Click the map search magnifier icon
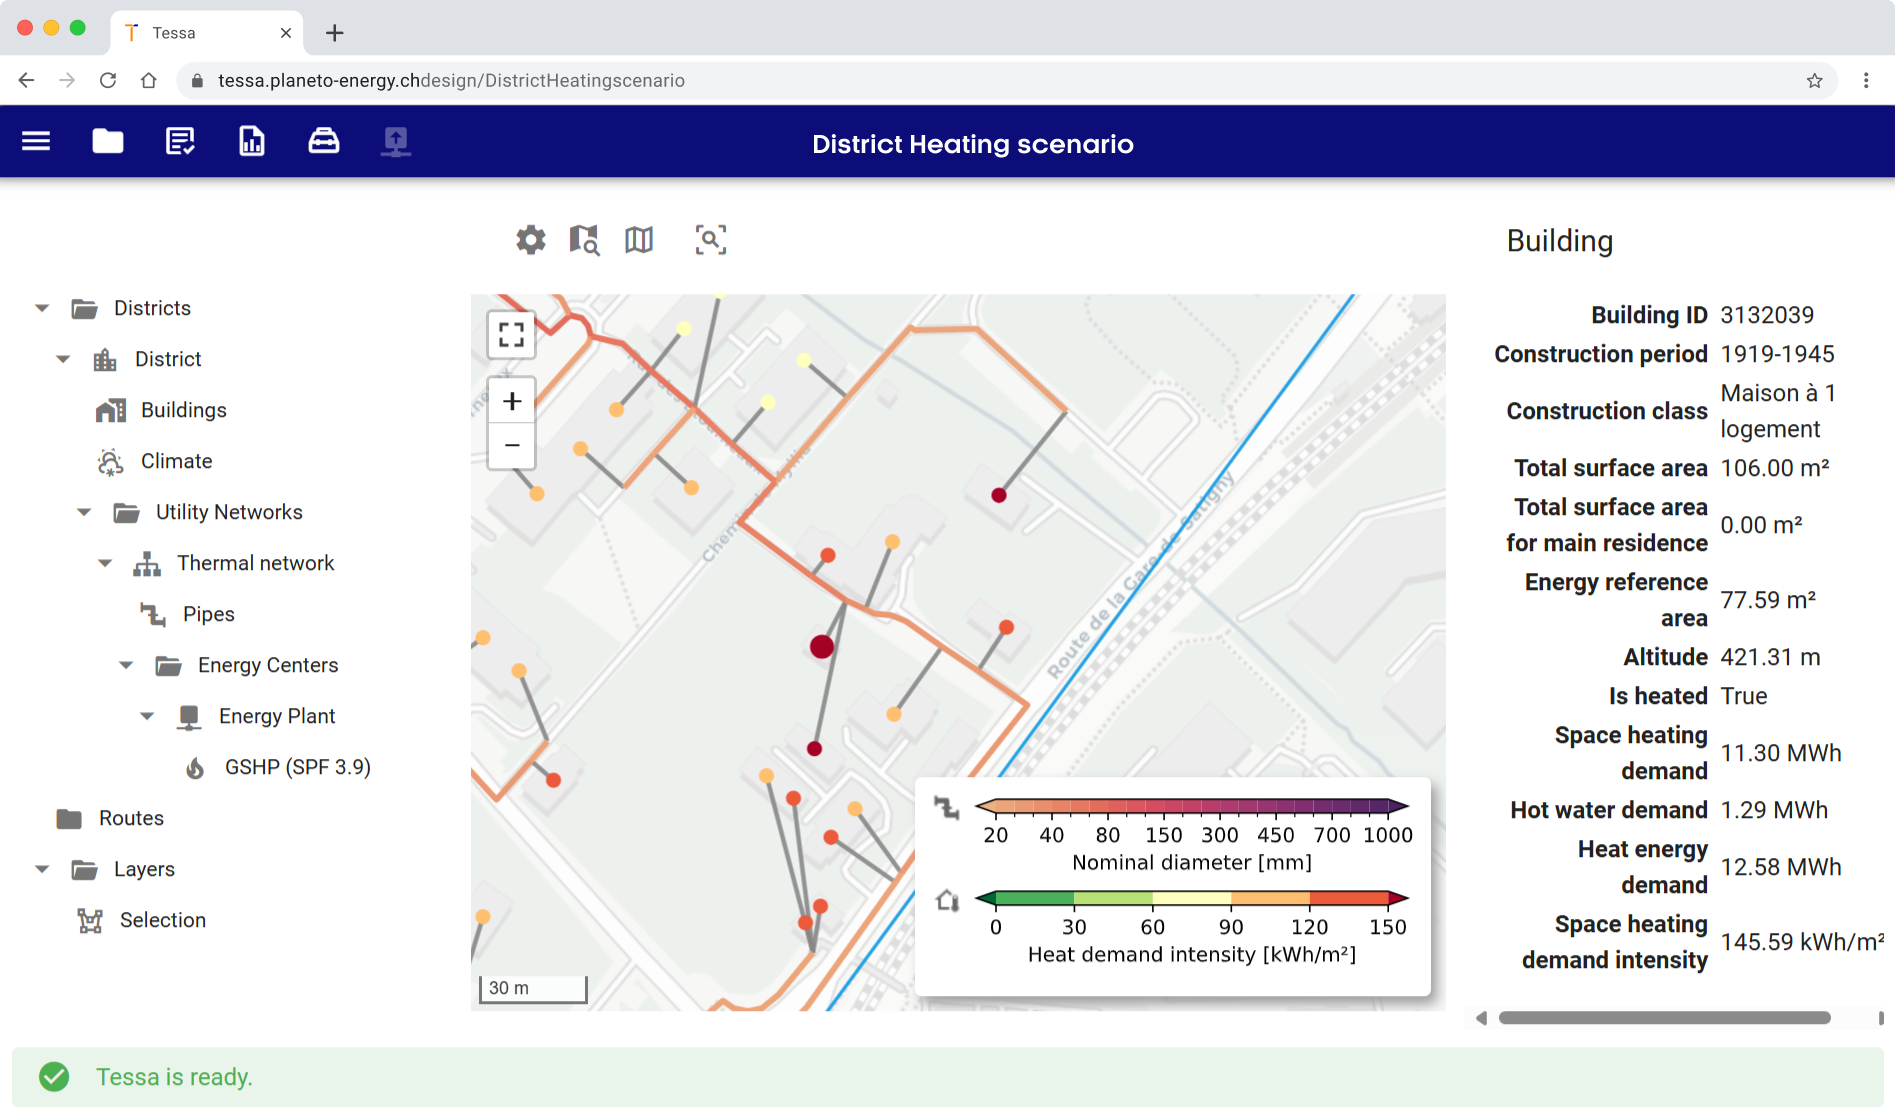 (584, 240)
